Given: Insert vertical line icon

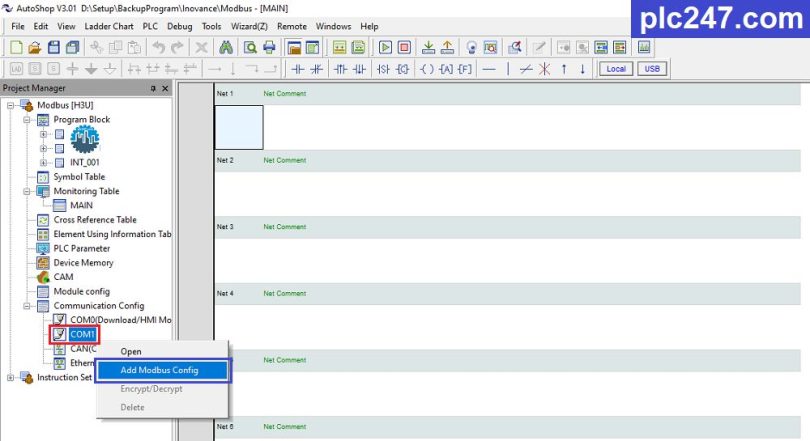Looking at the screenshot, I should tap(508, 69).
